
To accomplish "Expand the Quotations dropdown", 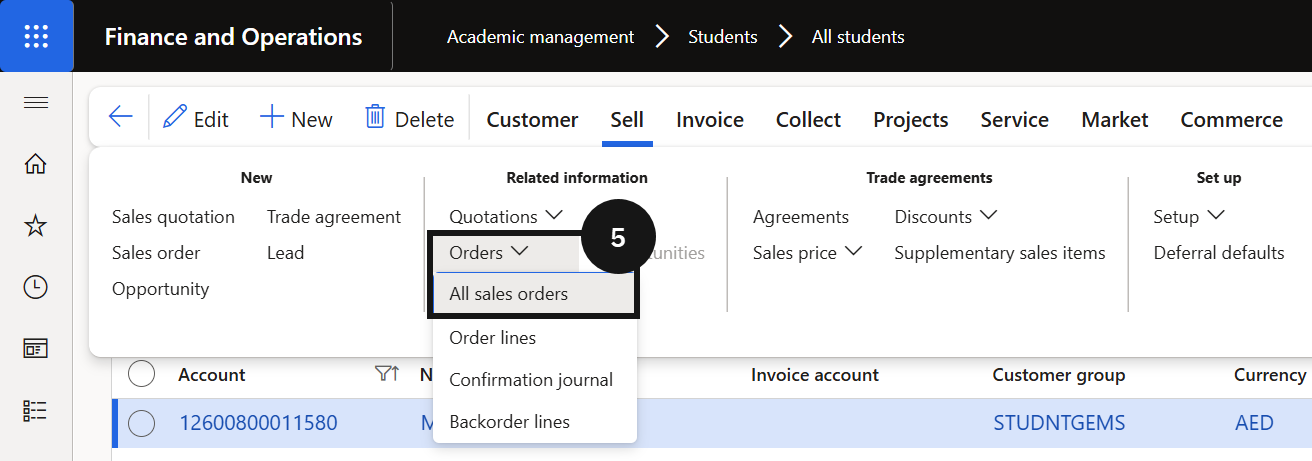I will click(x=506, y=217).
